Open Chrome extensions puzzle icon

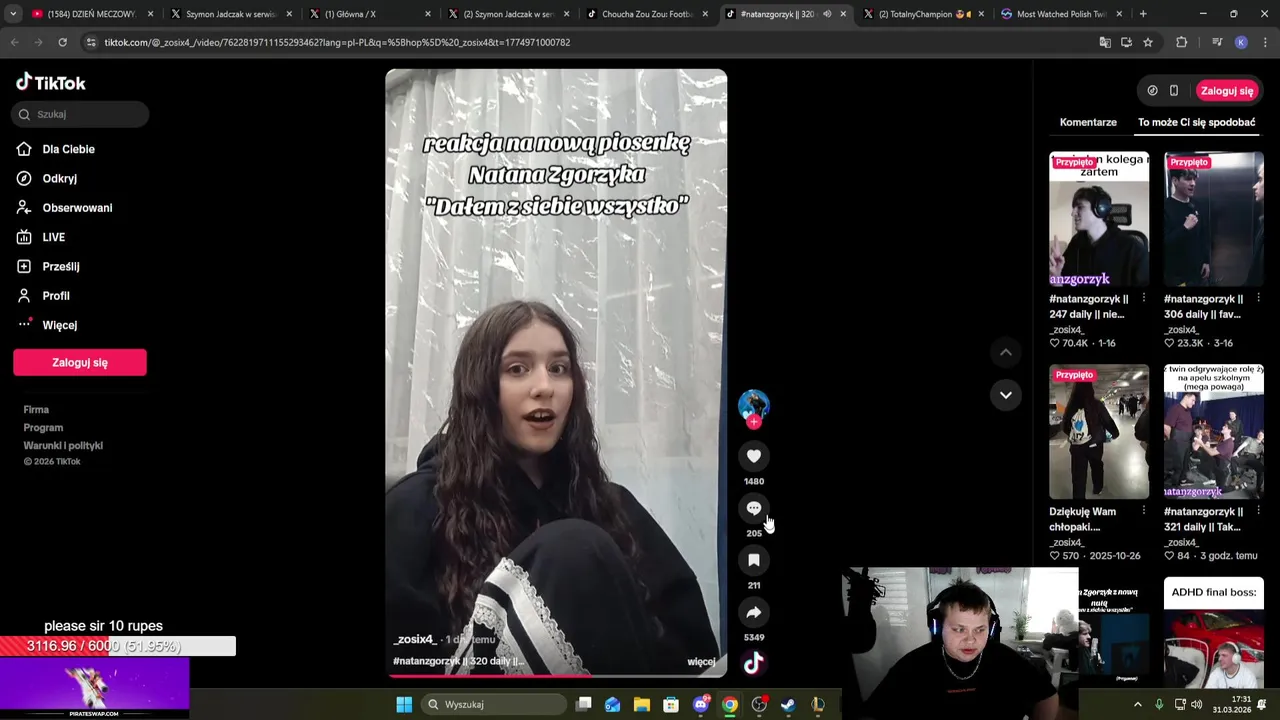click(x=1182, y=42)
